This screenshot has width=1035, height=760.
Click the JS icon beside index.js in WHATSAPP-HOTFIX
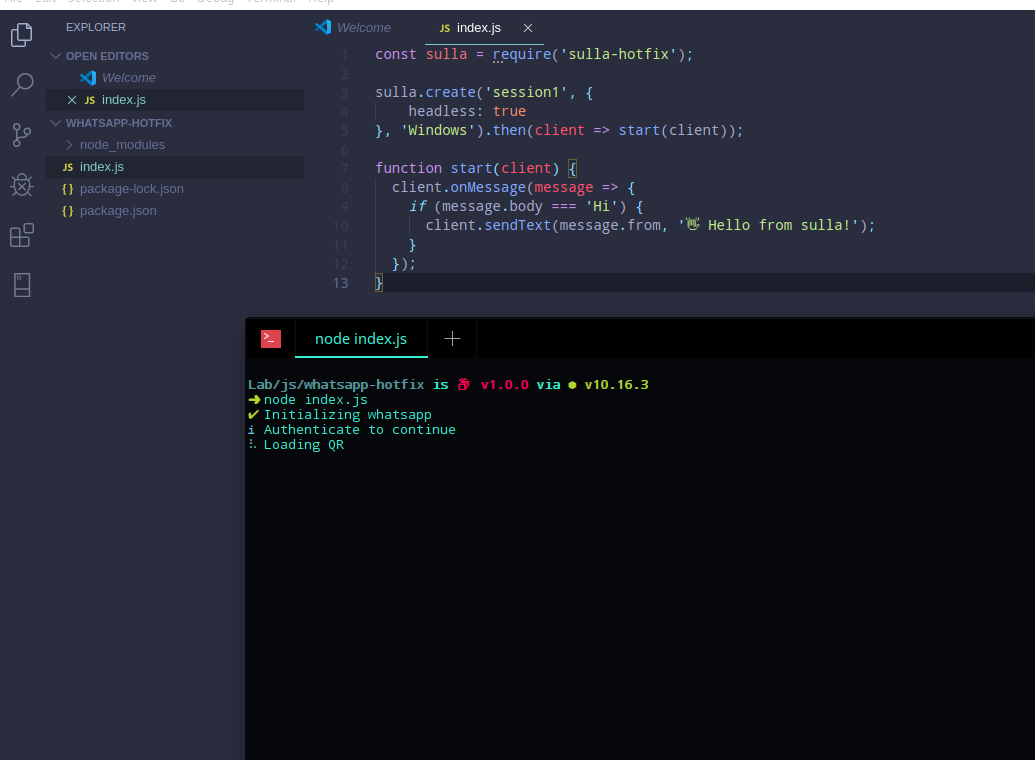pyautogui.click(x=67, y=167)
